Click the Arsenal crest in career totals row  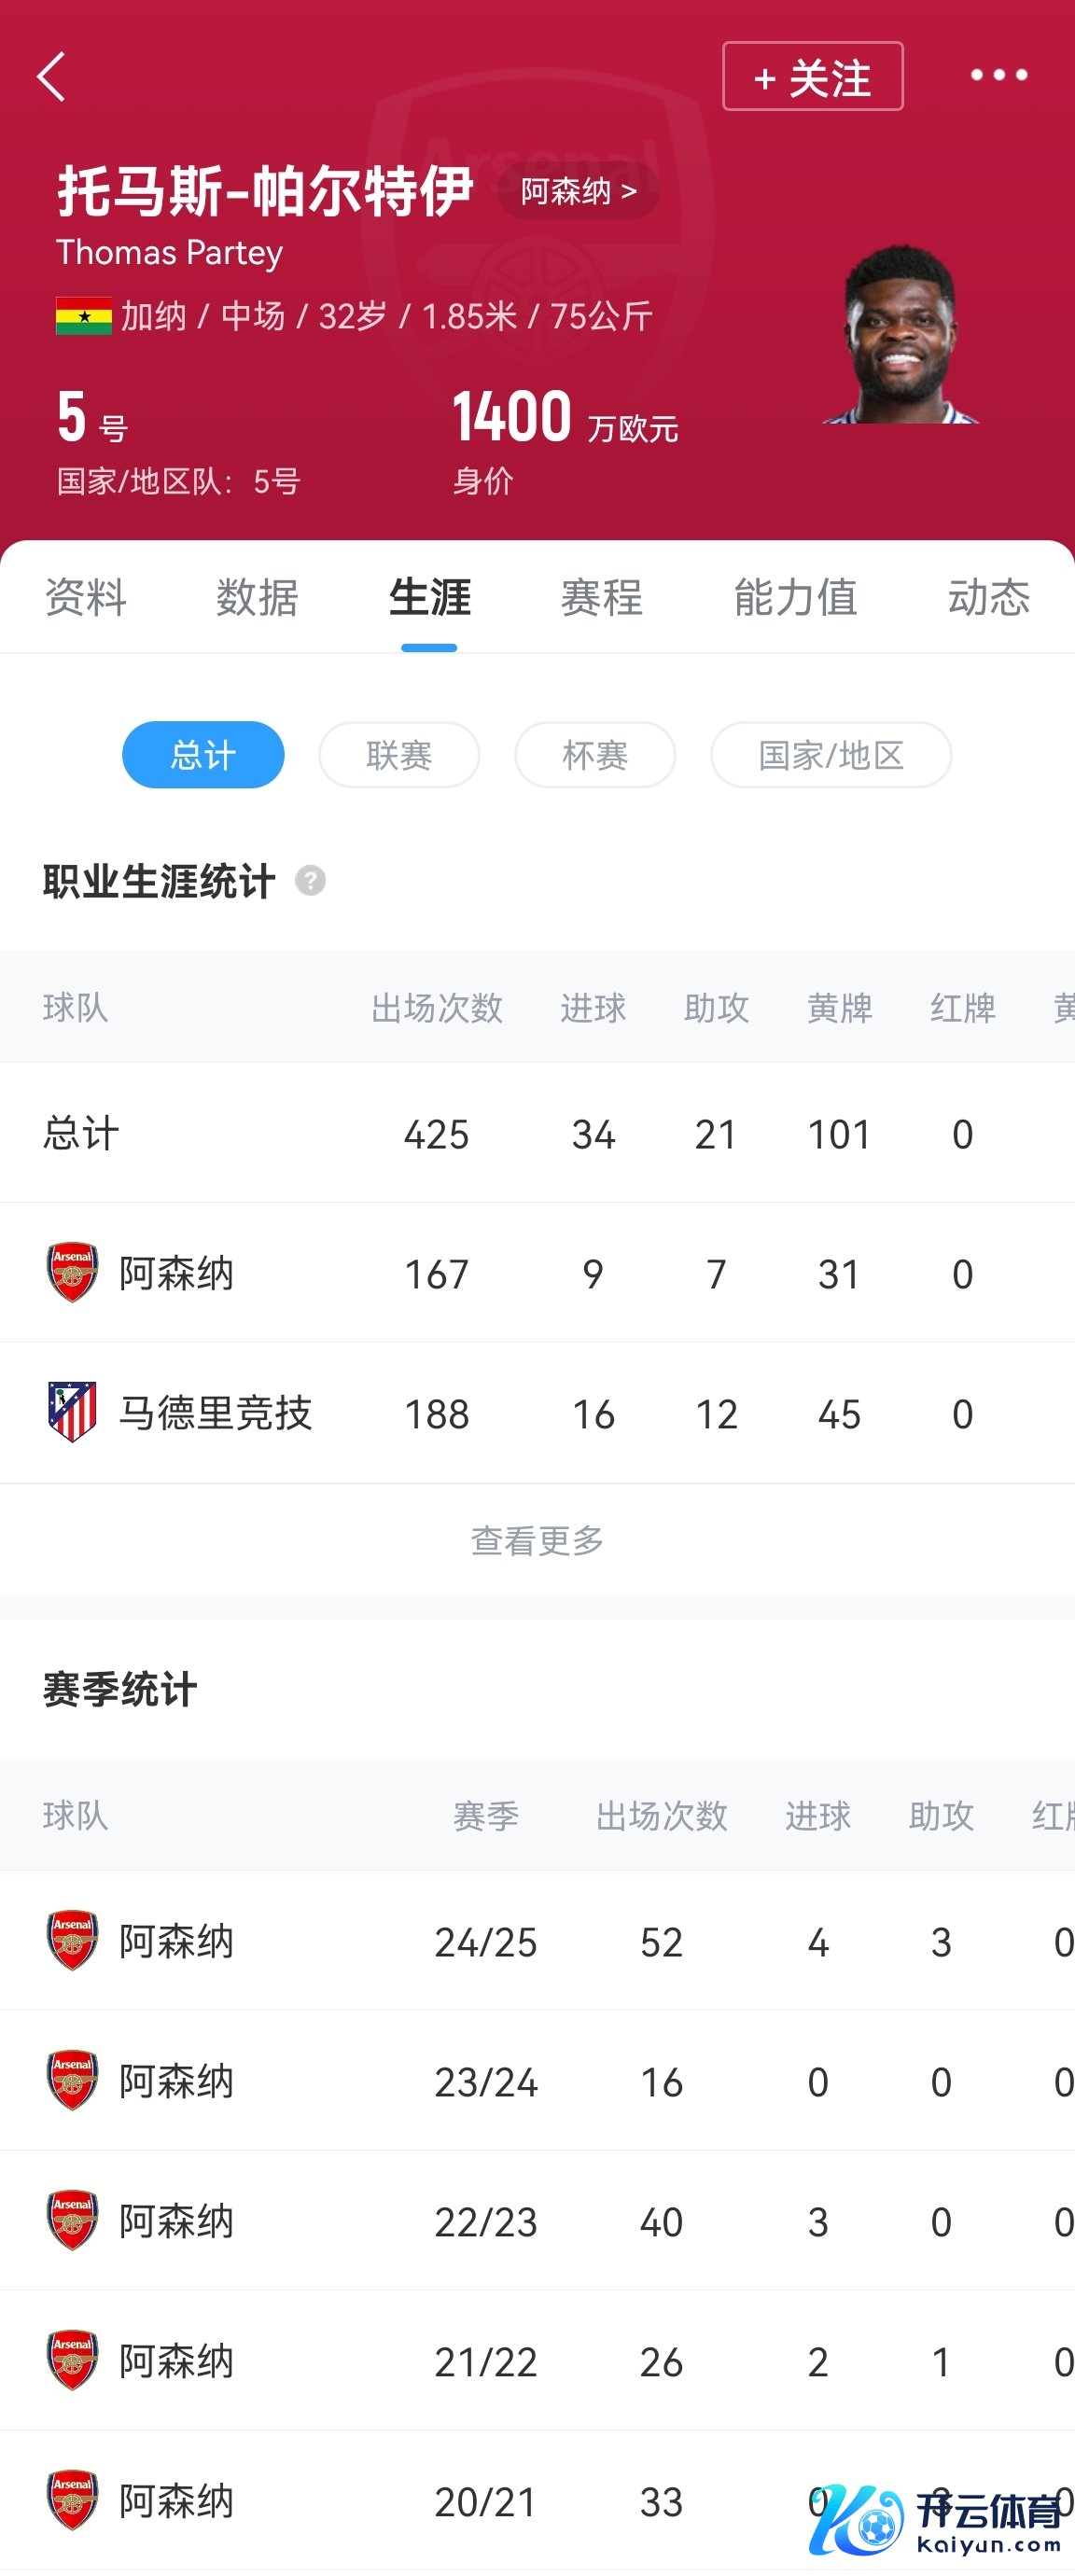72,1273
